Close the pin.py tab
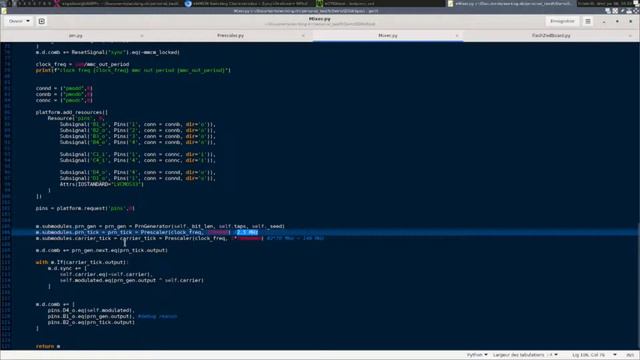640x360 pixels. pyautogui.click(x=142, y=36)
